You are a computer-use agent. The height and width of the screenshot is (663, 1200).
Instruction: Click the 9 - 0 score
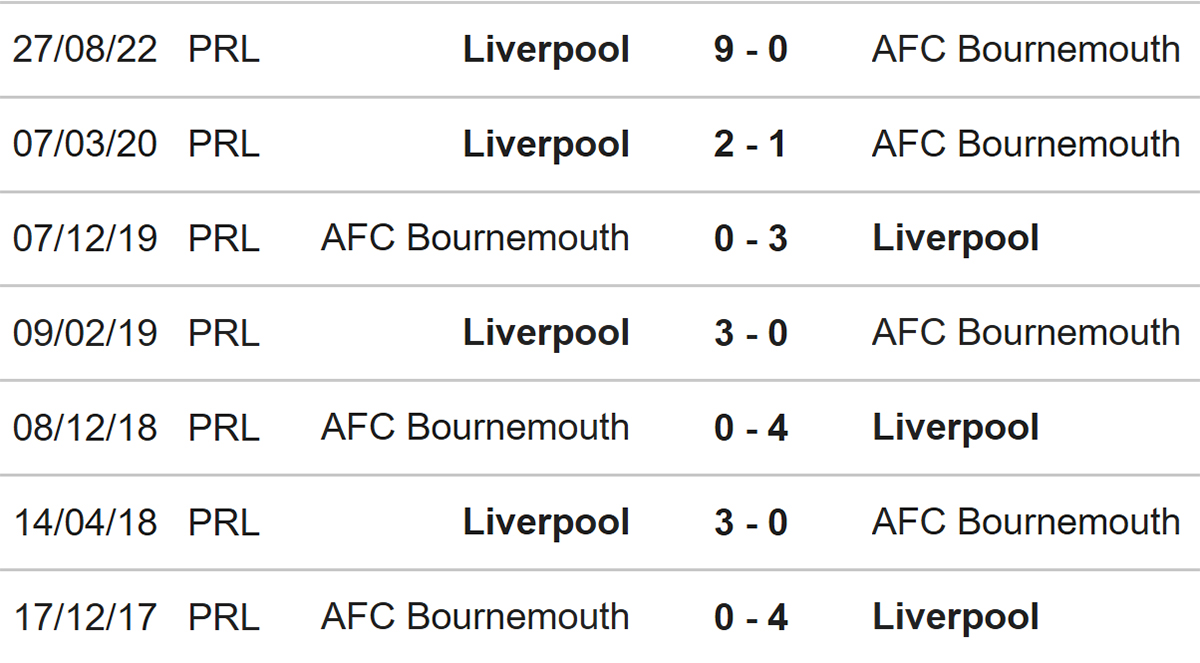click(x=750, y=49)
